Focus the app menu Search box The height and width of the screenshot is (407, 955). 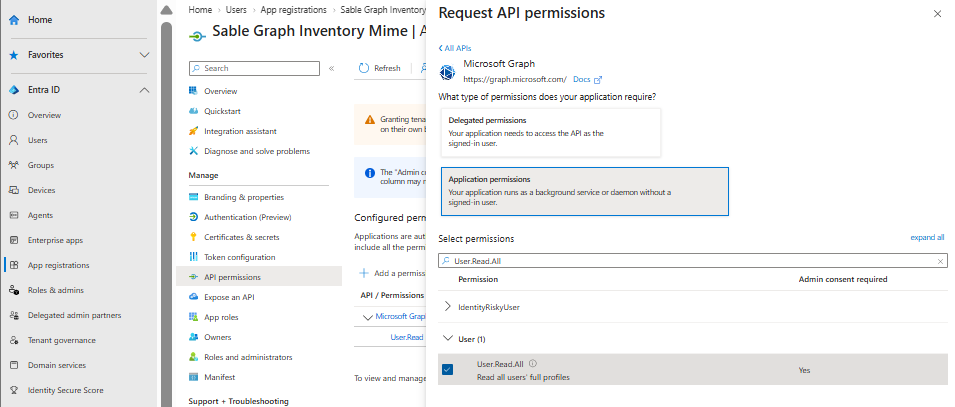(254, 68)
